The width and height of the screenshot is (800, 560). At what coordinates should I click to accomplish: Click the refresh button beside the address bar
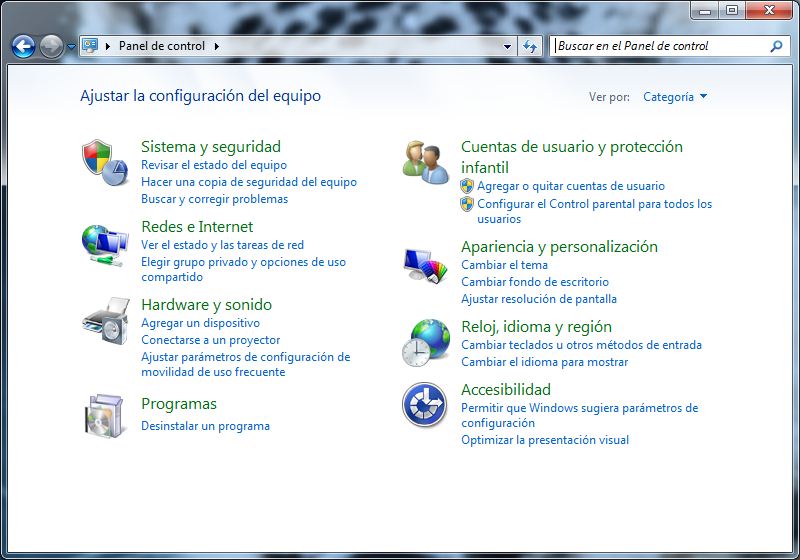tap(530, 46)
